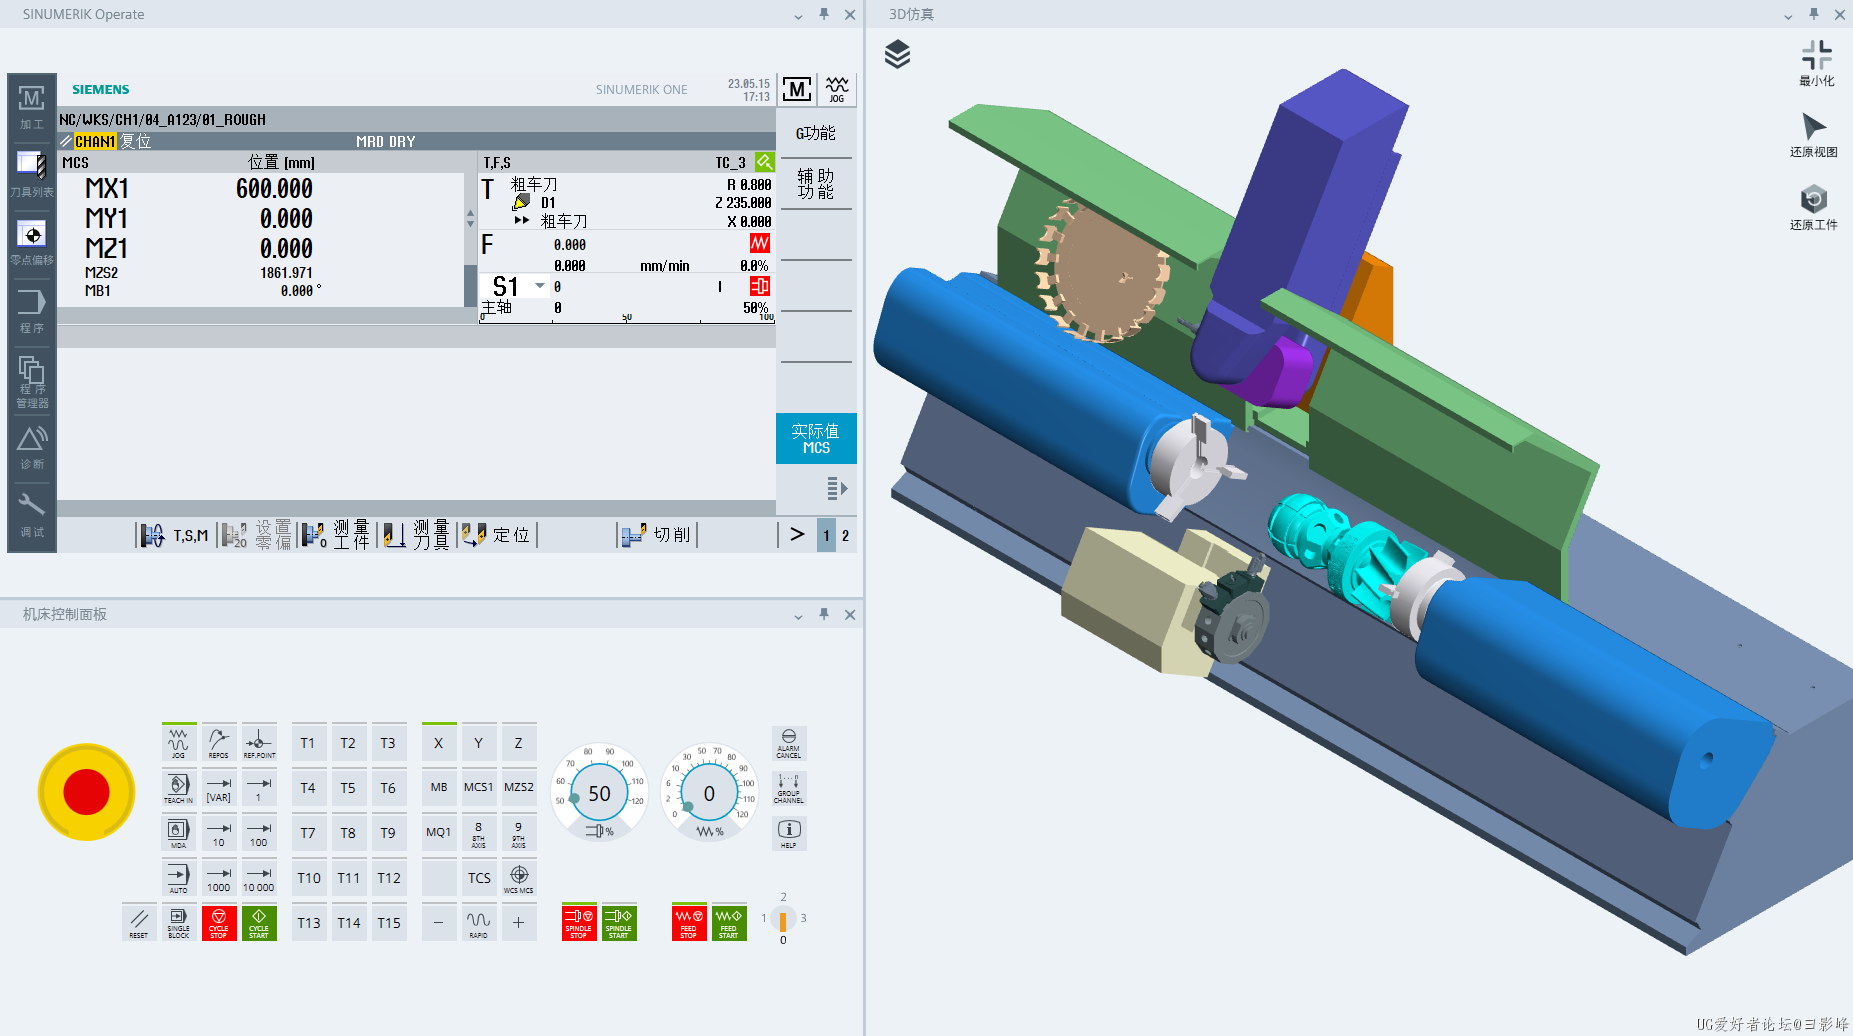Hit the red CYCLE STOP key
The height and width of the screenshot is (1036, 1853).
pyautogui.click(x=219, y=923)
